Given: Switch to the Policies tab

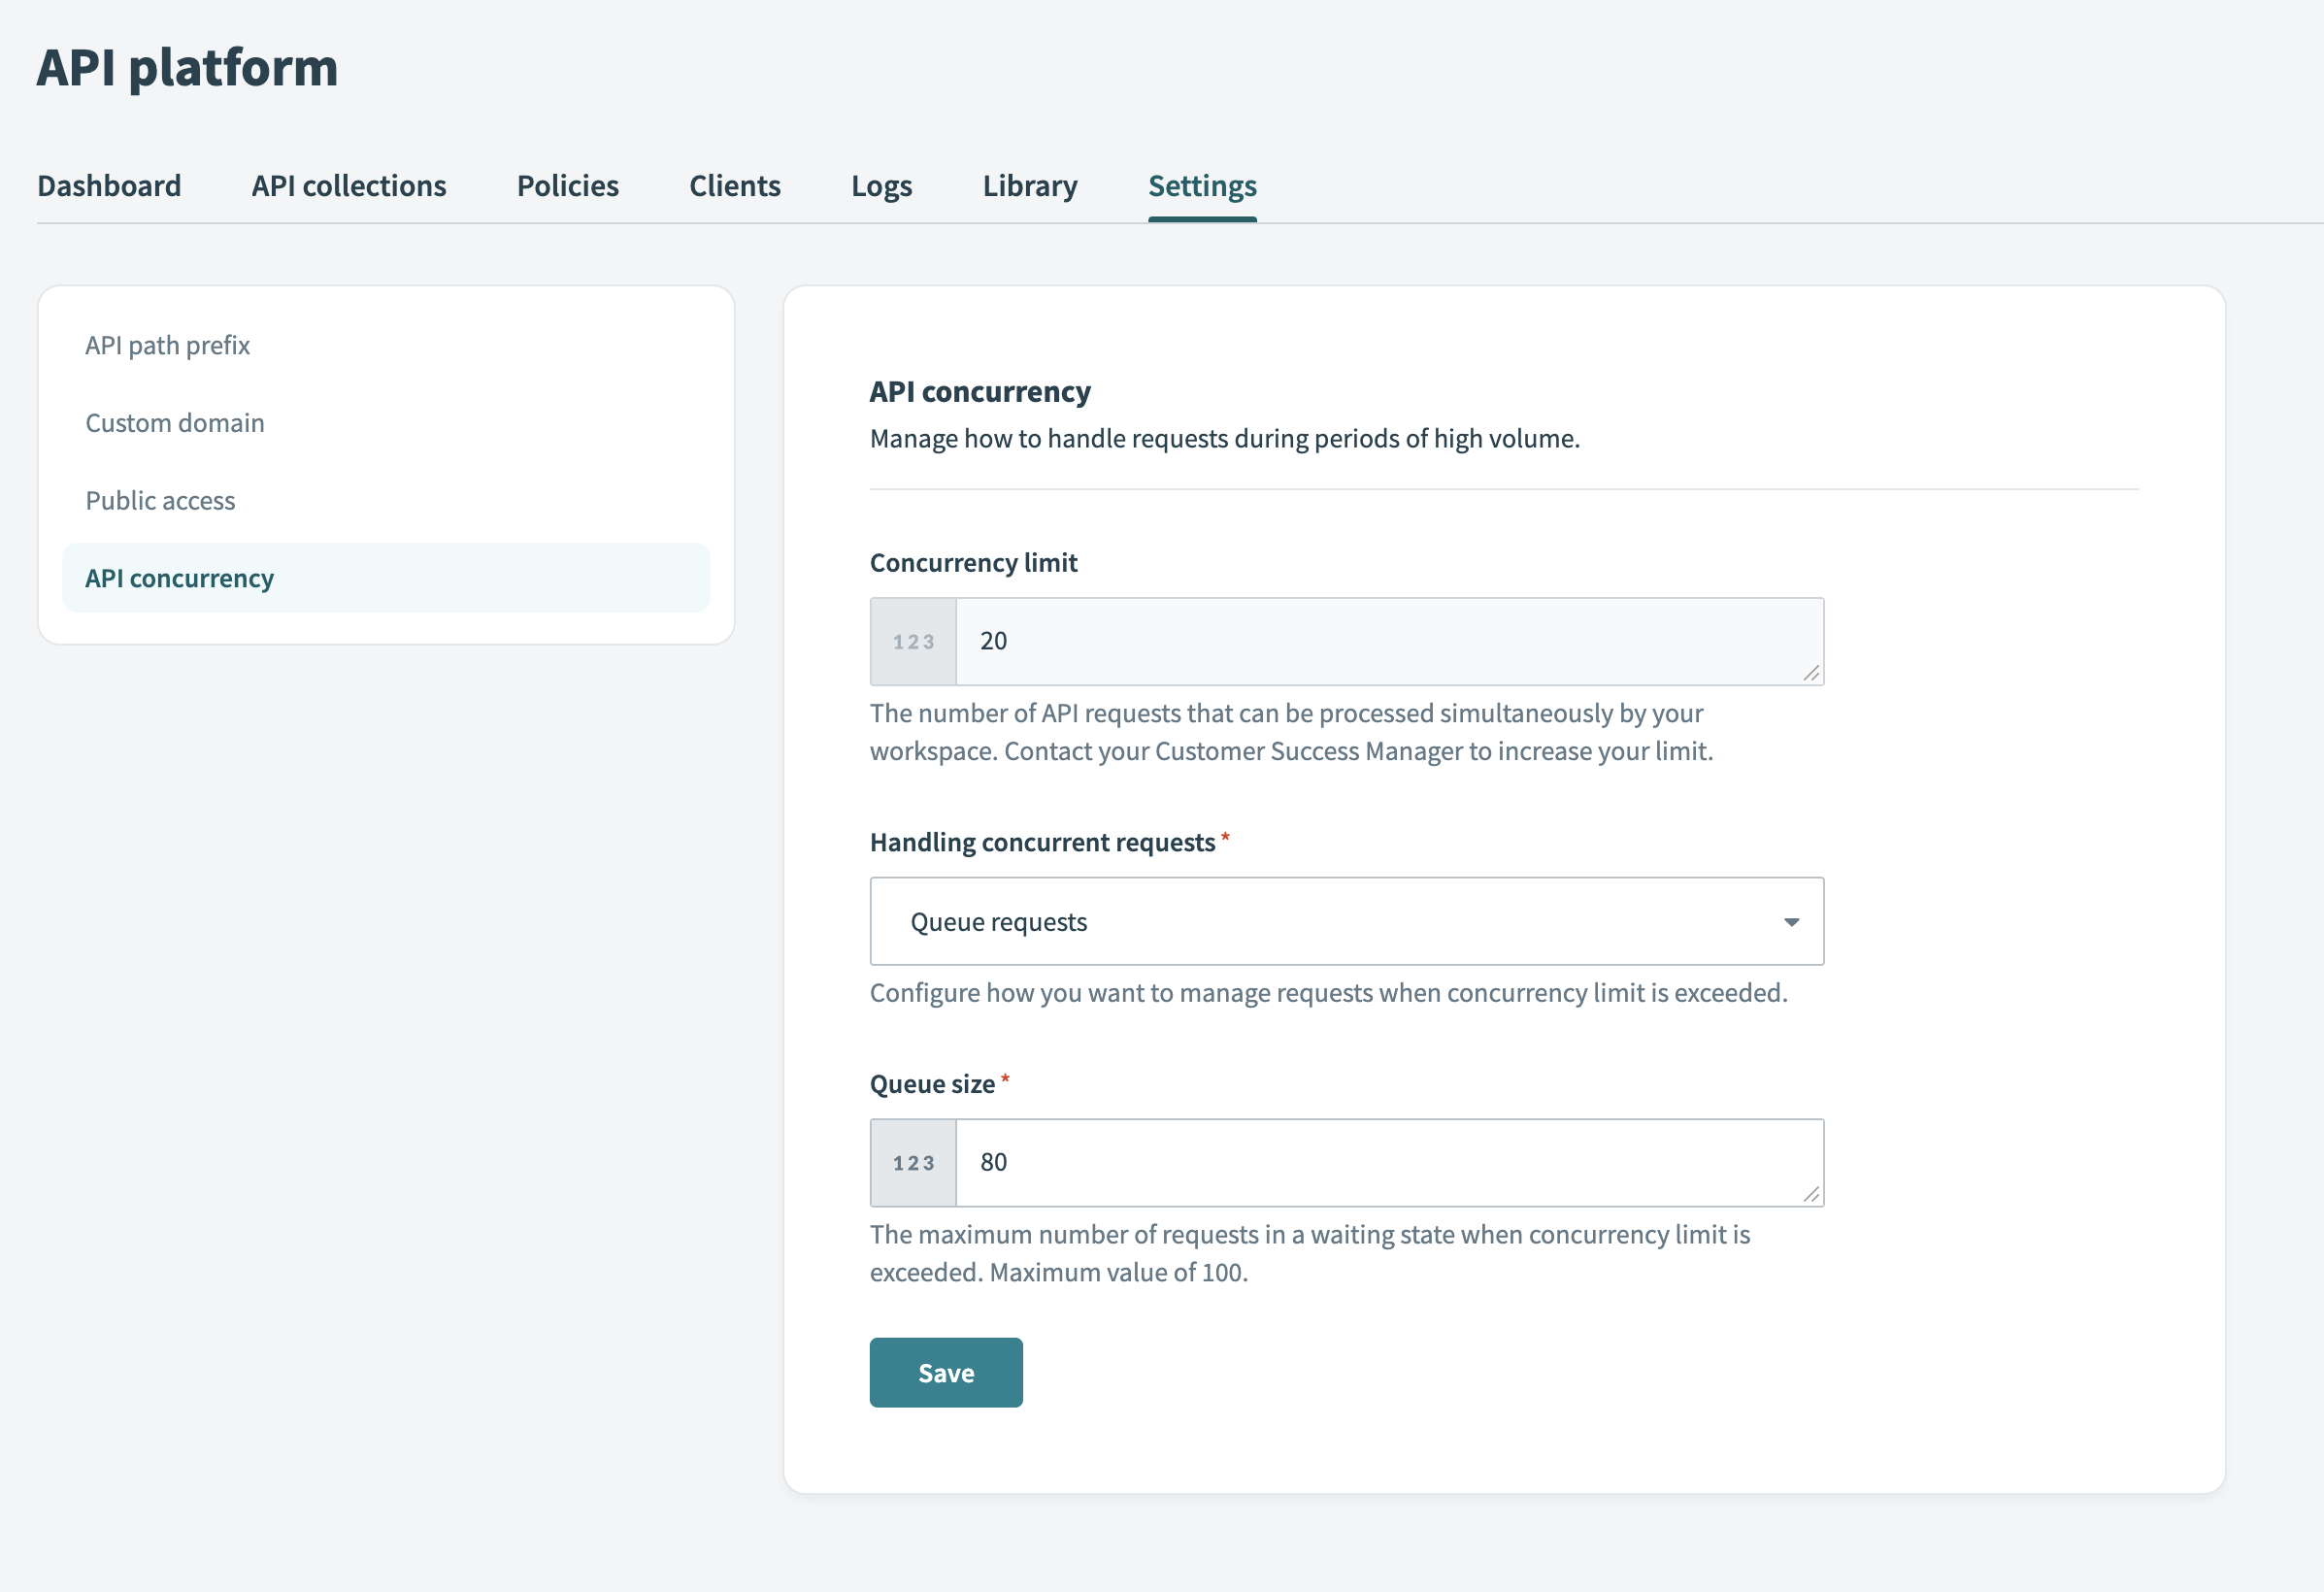Looking at the screenshot, I should (x=567, y=185).
